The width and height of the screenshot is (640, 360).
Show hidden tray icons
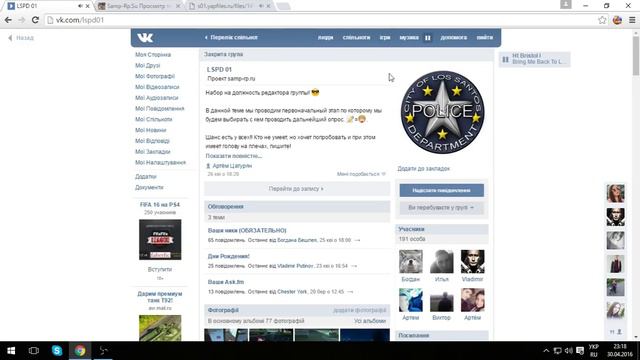pos(546,351)
